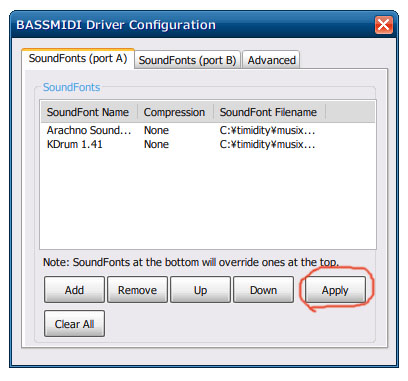Click KDrum 1.41 filename path cell

pyautogui.click(x=267, y=144)
